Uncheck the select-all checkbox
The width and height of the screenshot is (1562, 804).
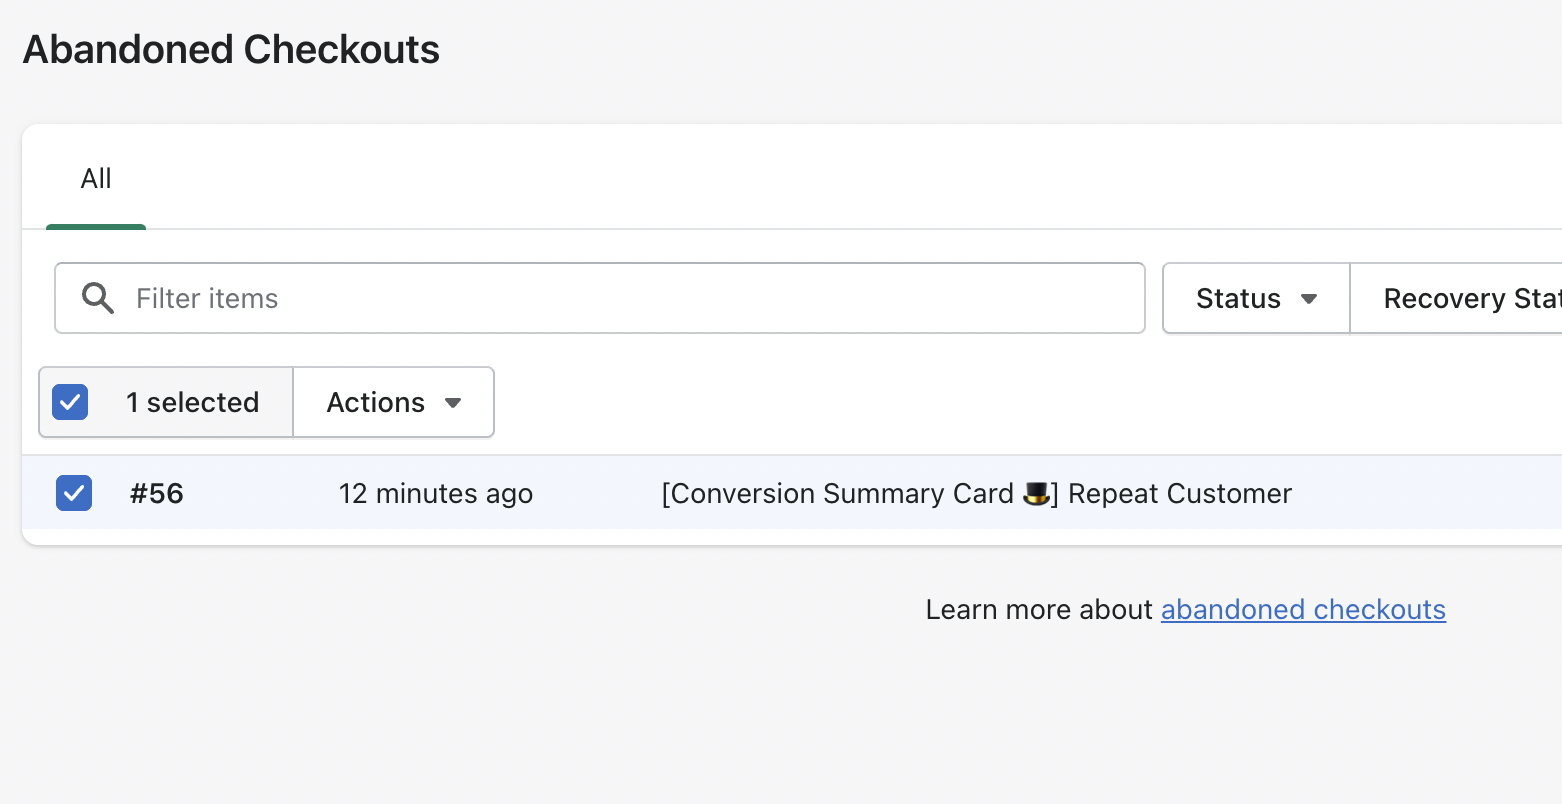point(70,402)
